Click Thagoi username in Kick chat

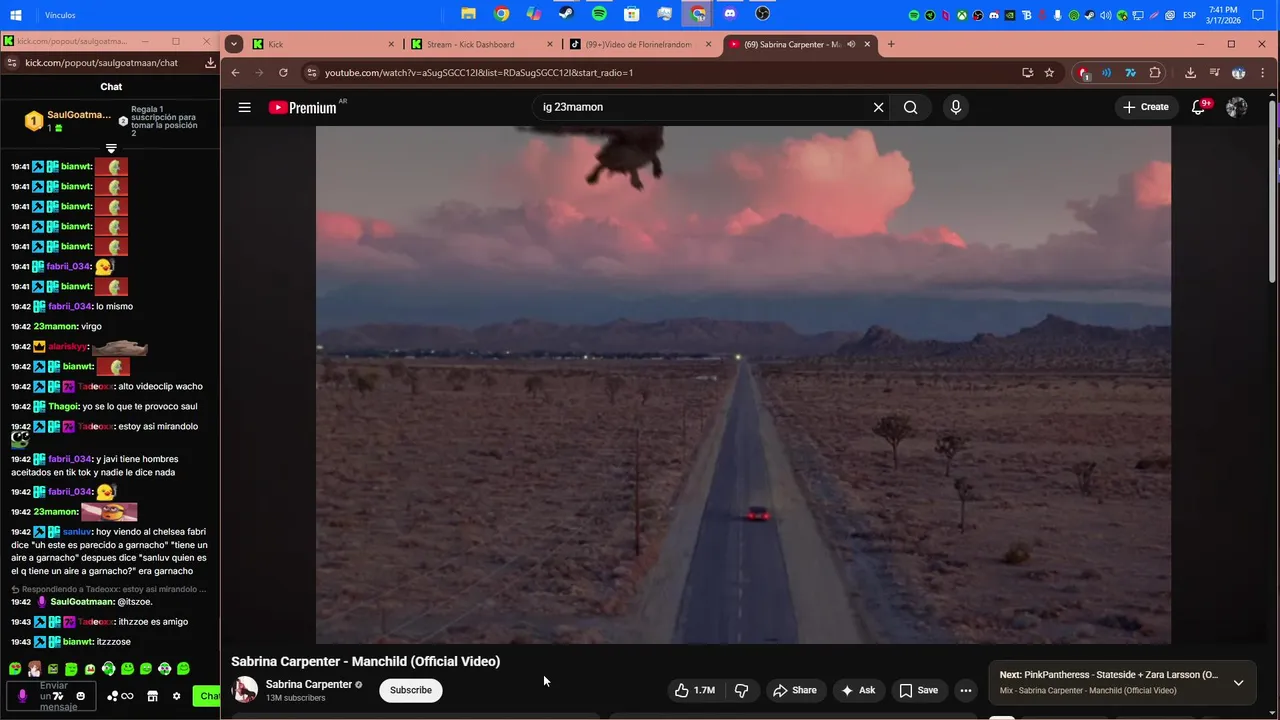(63, 407)
